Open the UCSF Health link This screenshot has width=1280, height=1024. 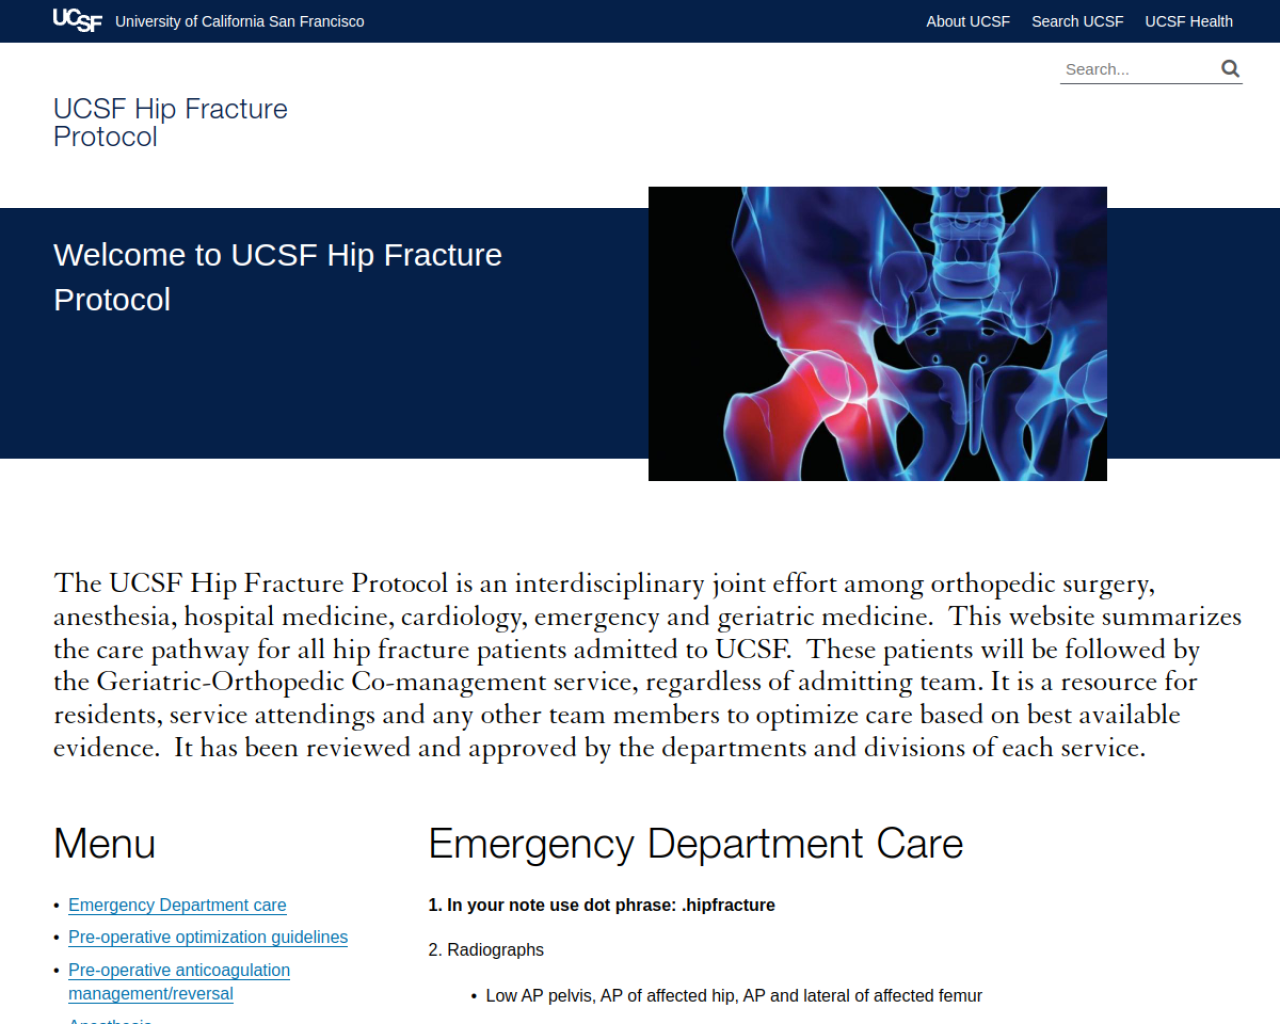1188,21
